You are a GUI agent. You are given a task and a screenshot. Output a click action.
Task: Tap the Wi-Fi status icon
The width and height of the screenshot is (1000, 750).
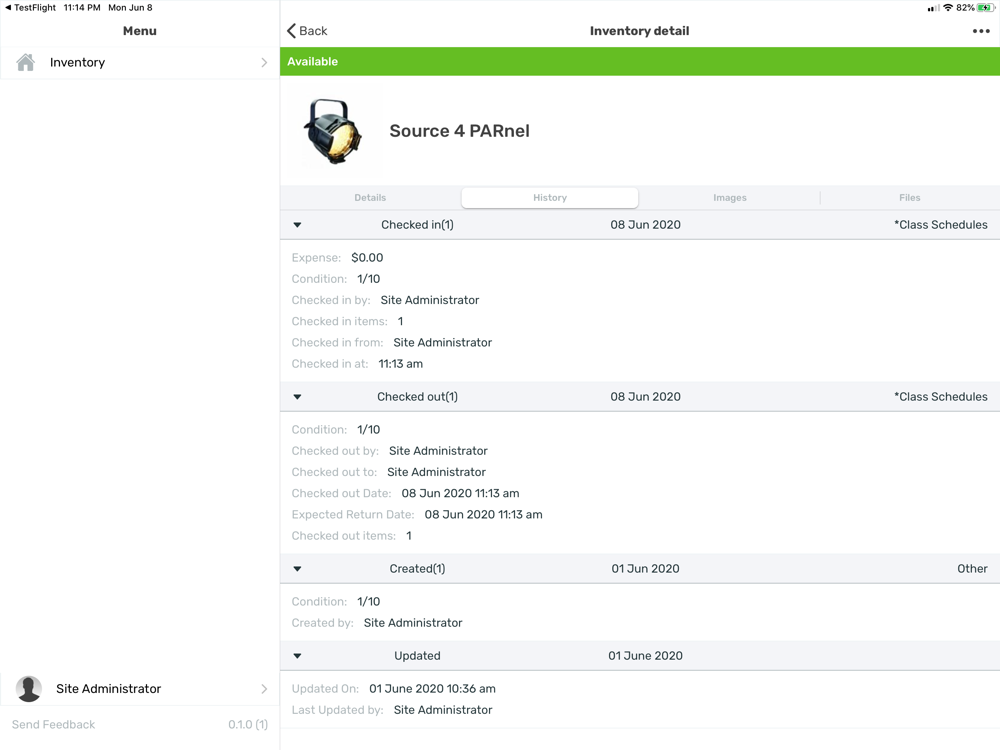(948, 8)
